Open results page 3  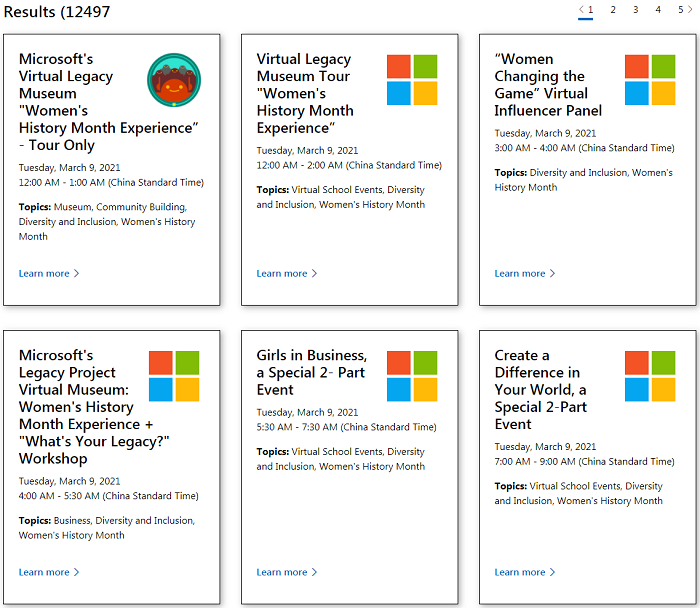point(635,10)
